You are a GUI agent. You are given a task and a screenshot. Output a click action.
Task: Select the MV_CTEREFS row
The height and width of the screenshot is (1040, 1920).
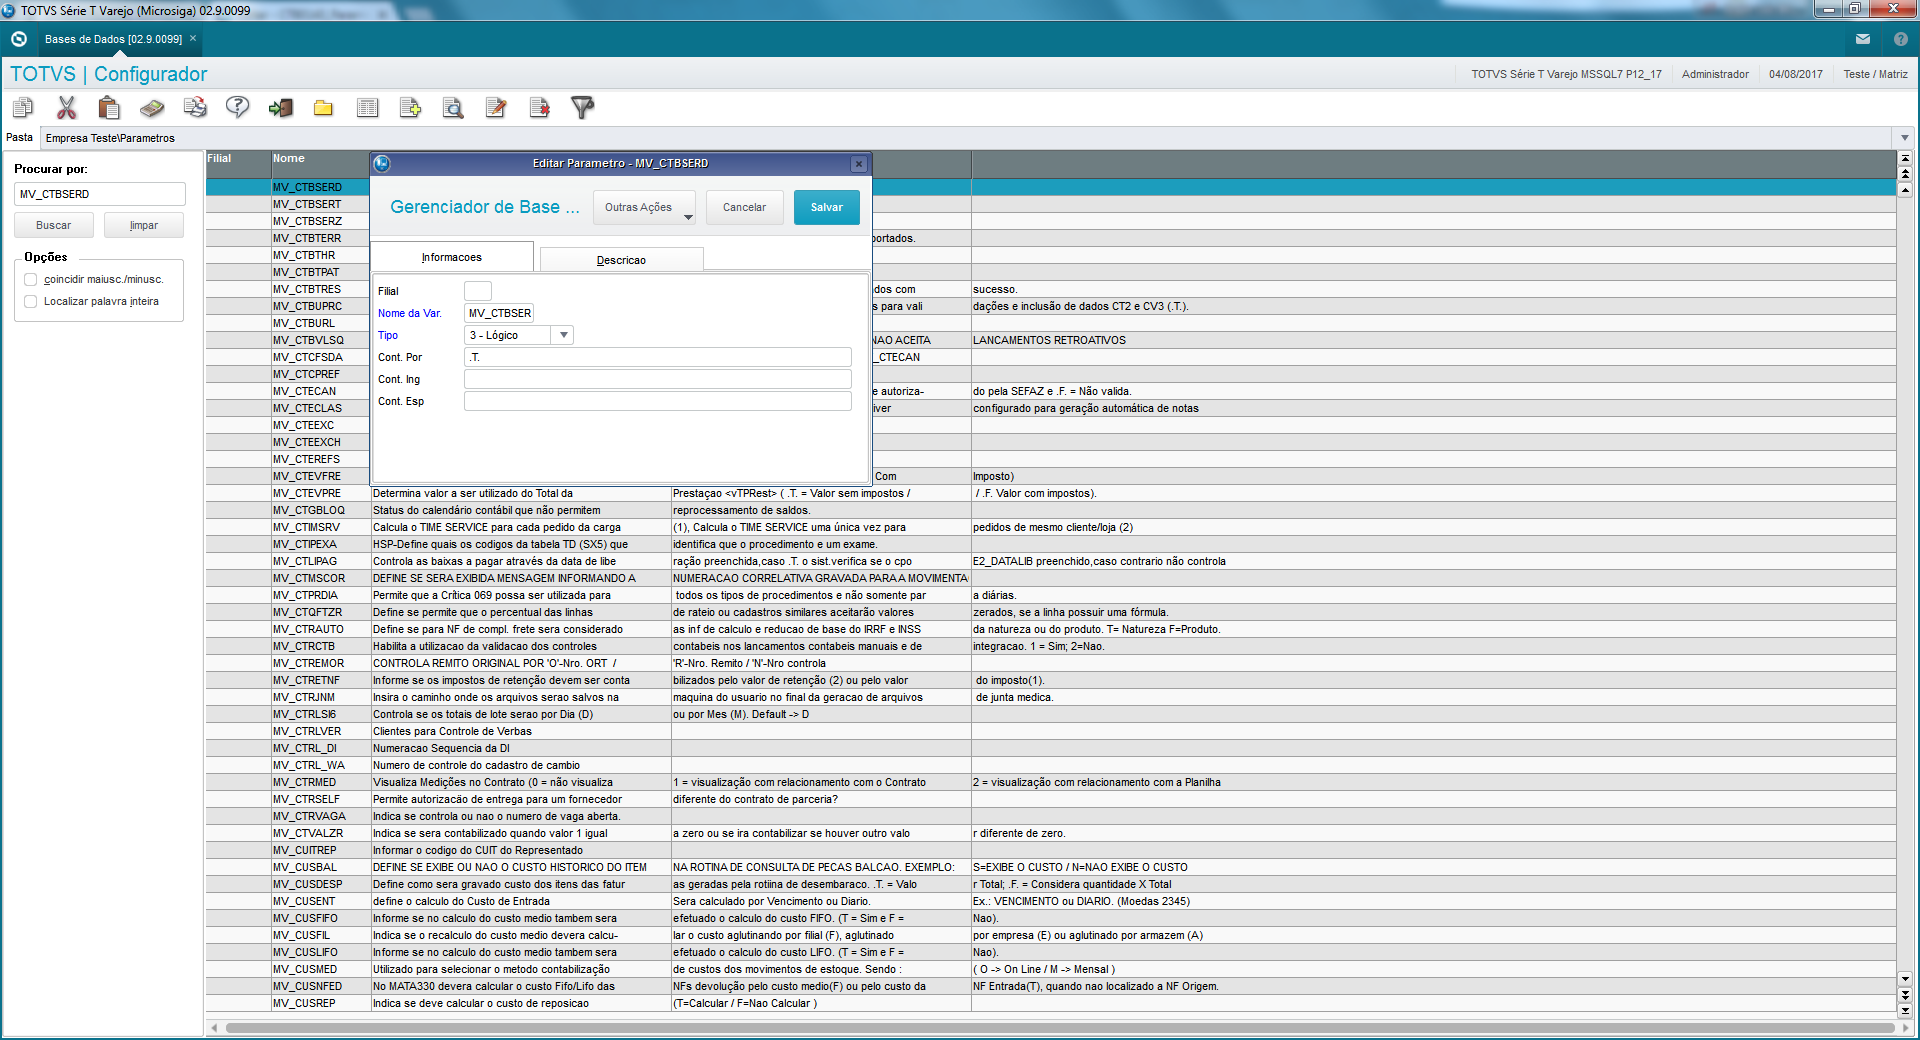click(1051, 459)
